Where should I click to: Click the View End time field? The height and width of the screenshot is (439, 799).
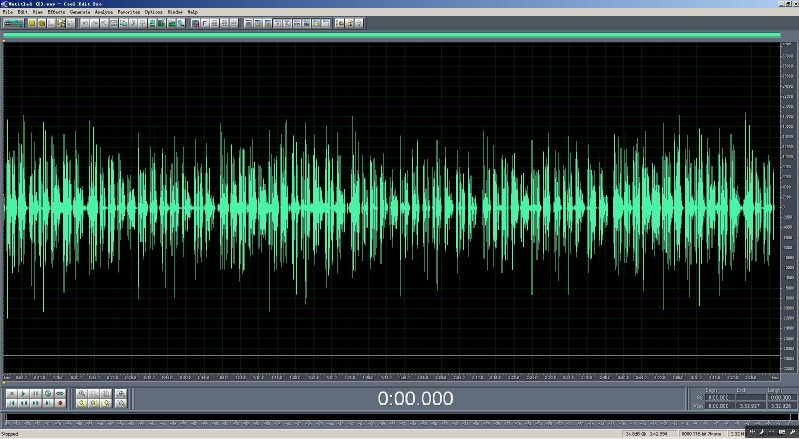[751, 406]
